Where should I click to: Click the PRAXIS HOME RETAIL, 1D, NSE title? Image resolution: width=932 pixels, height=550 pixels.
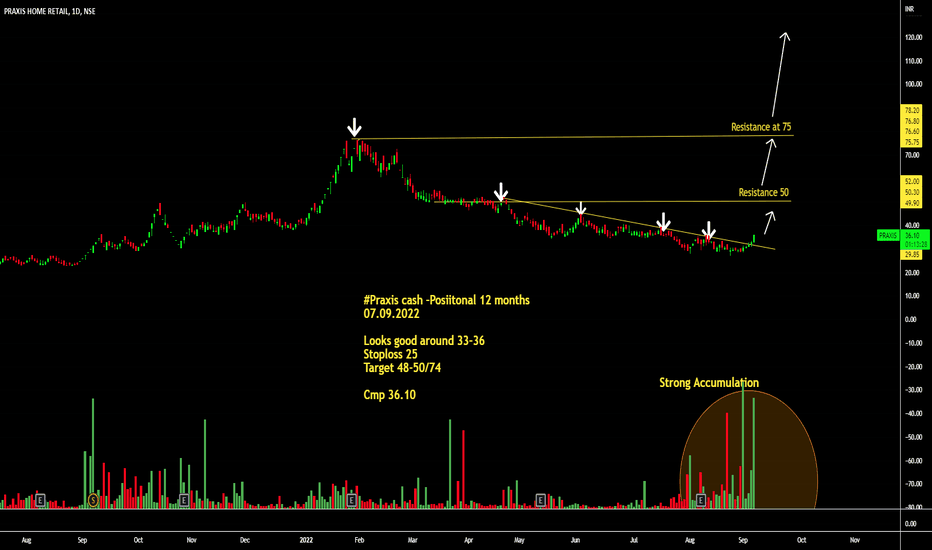[49, 11]
